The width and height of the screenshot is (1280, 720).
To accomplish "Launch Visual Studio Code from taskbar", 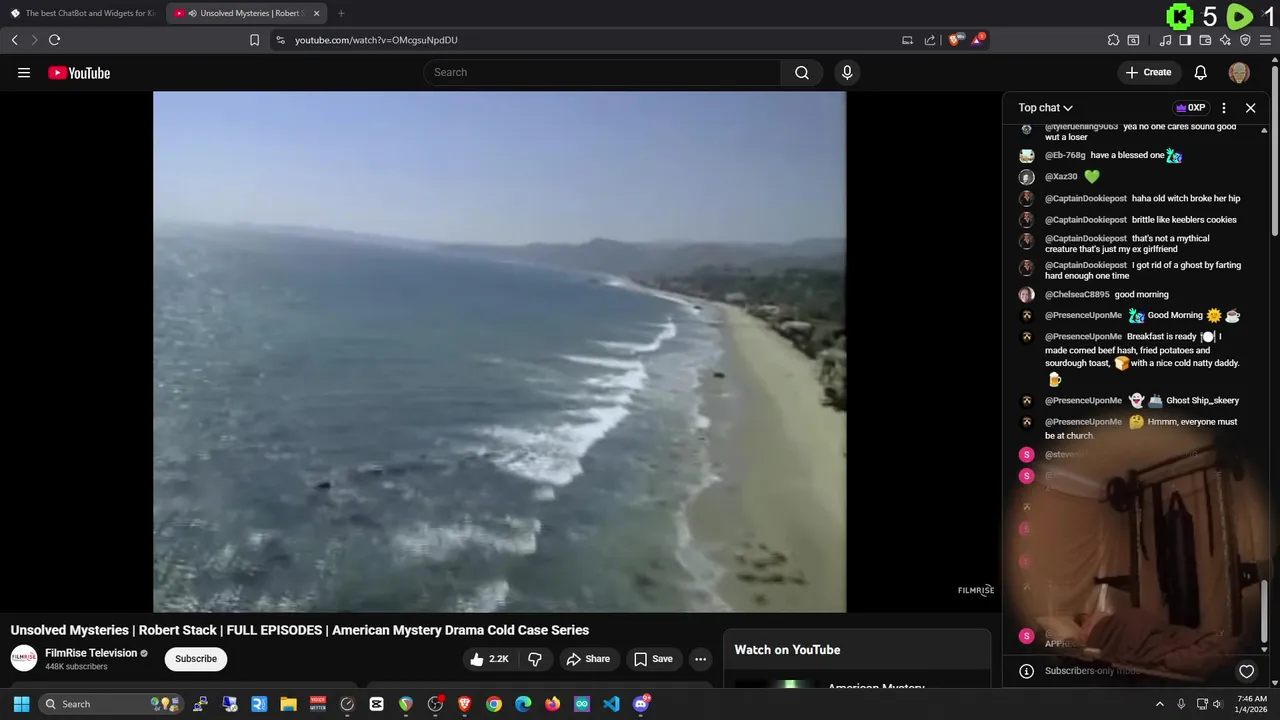I will tap(611, 704).
